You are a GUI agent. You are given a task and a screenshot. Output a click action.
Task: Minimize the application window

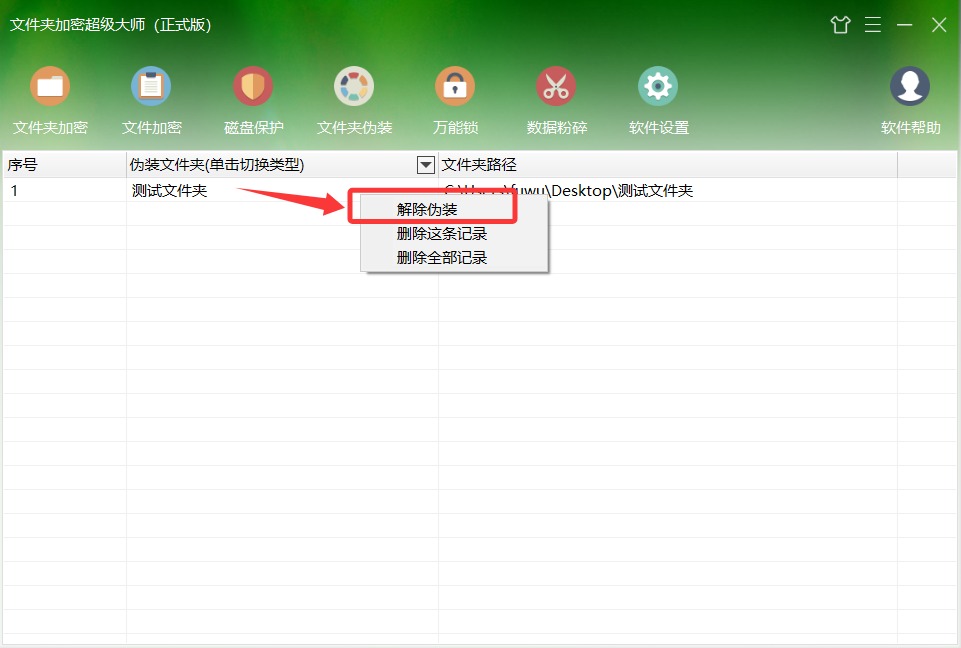pos(905,25)
